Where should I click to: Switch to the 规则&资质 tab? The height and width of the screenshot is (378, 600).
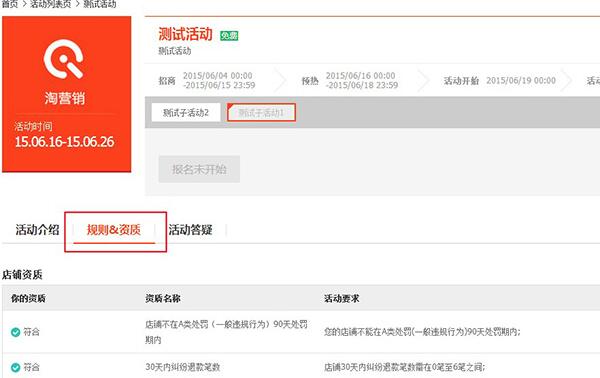click(x=114, y=230)
